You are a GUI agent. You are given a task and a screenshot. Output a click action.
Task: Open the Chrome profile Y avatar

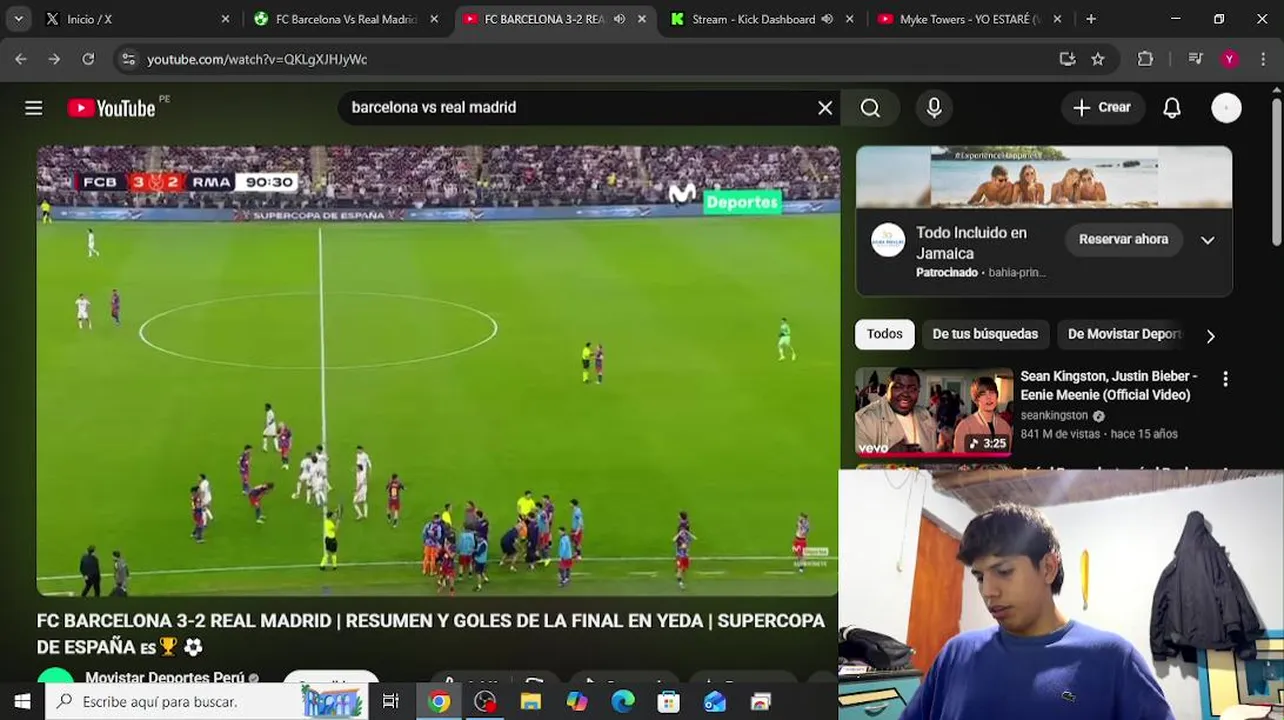(1229, 59)
